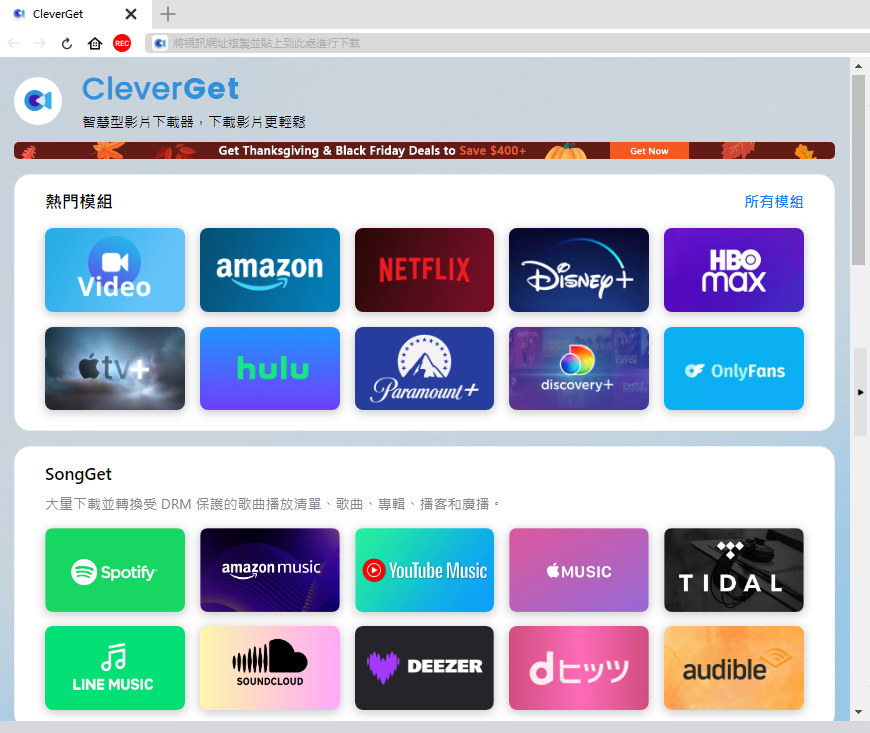Open the 所有模組 all modules link
Viewport: 870px width, 733px height.
773,201
